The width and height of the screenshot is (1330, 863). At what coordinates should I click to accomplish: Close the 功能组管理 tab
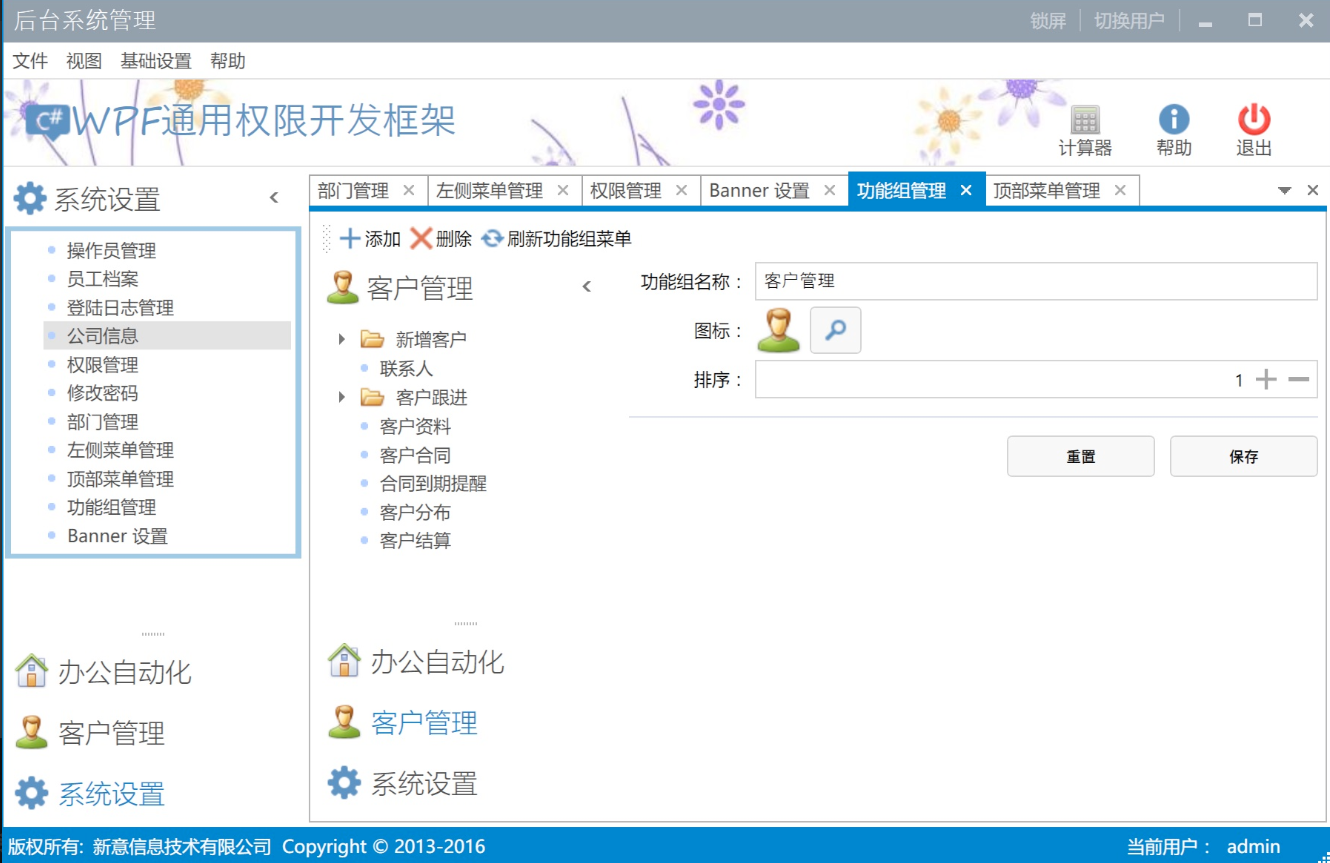pos(966,190)
